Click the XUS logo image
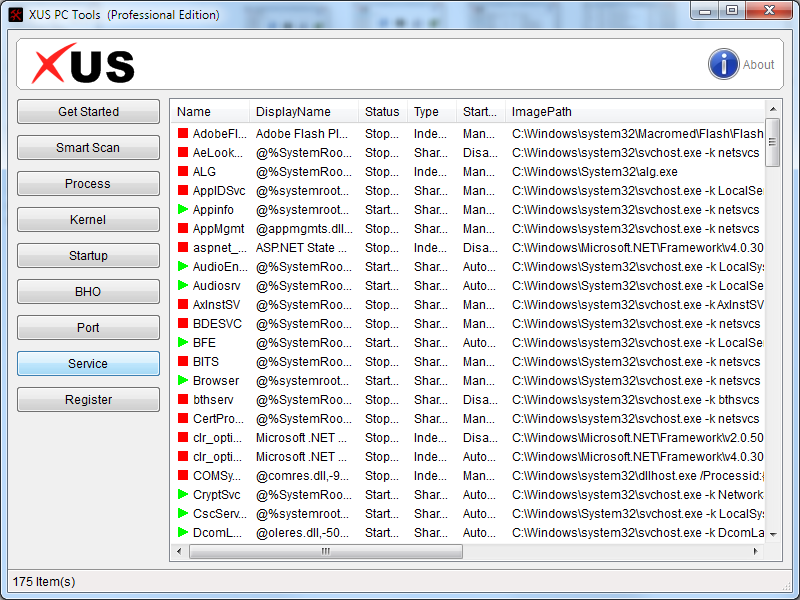 click(x=83, y=65)
